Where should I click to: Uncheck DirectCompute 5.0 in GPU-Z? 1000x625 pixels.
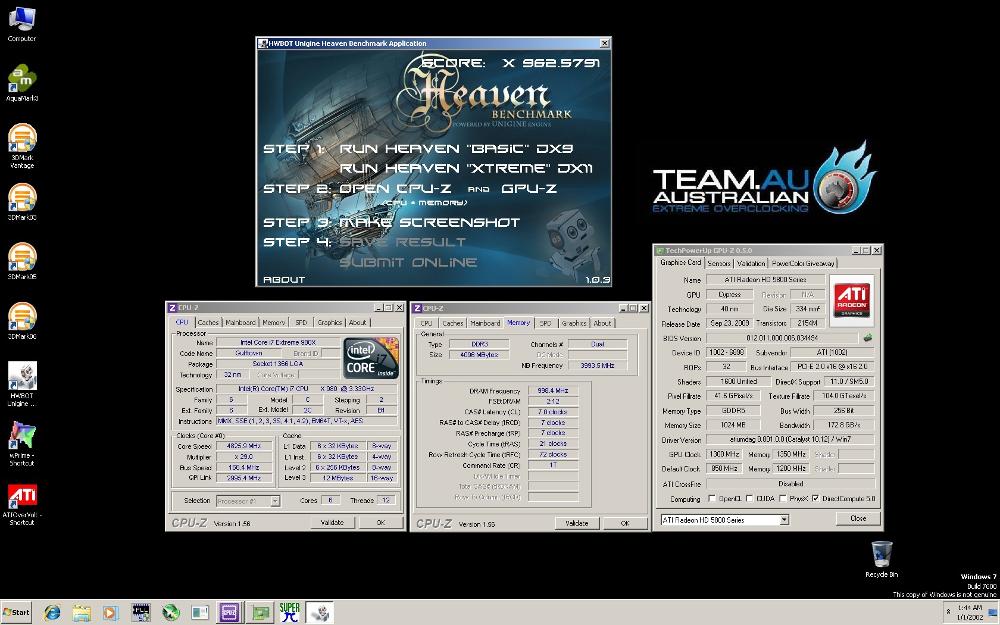(815, 499)
